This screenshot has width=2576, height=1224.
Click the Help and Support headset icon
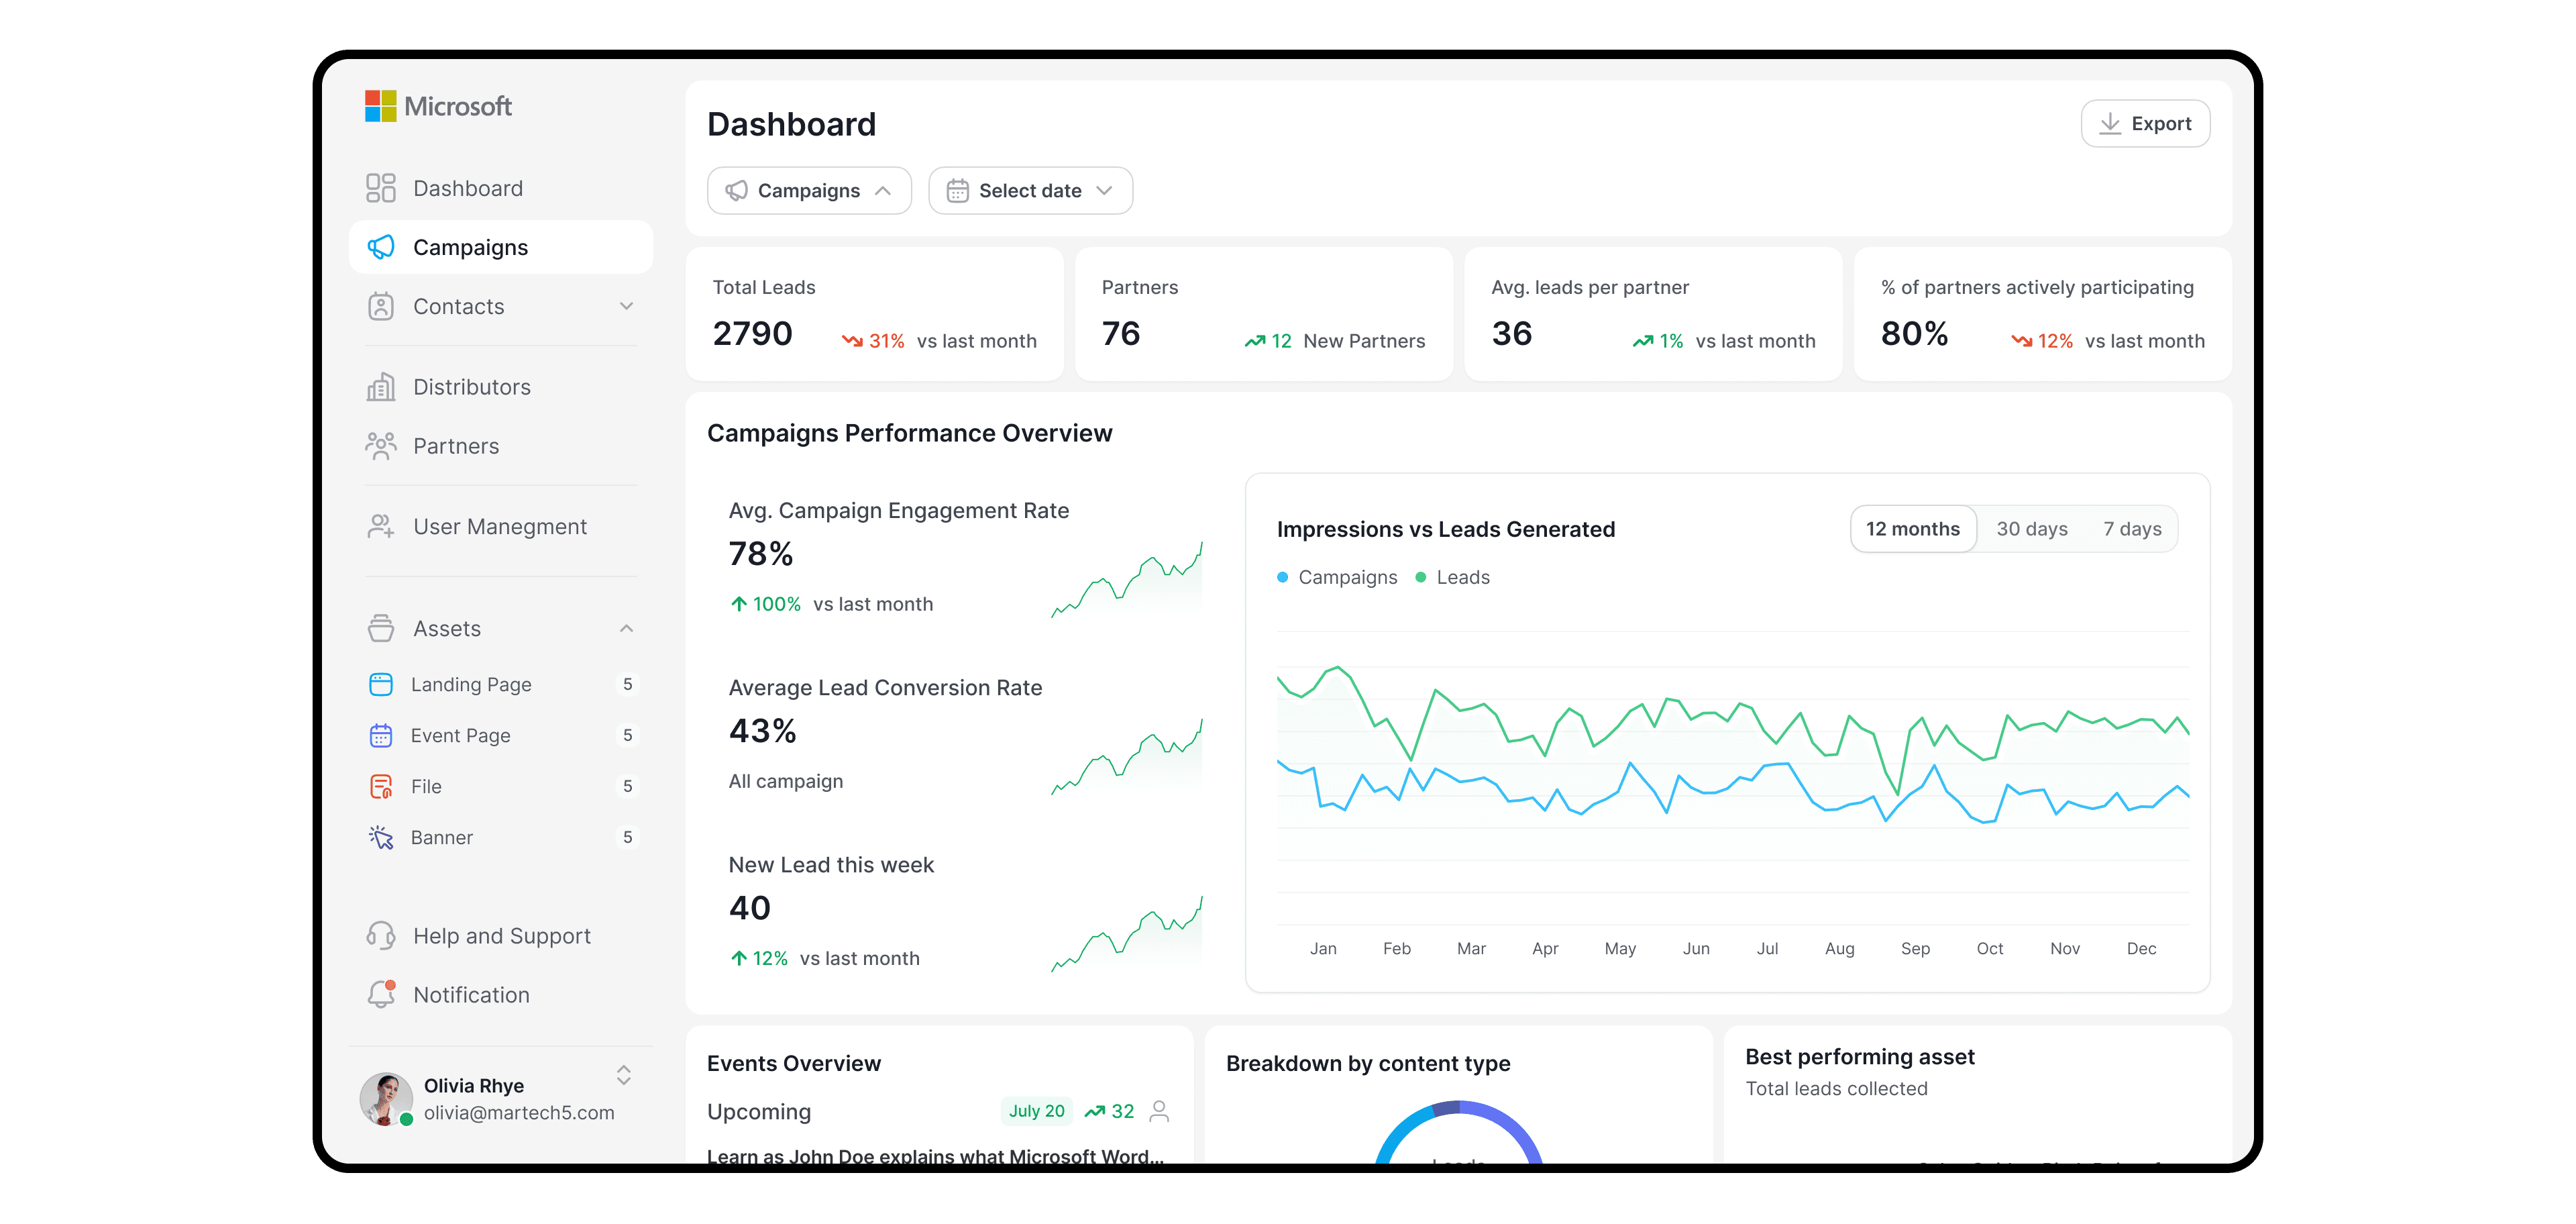(380, 936)
